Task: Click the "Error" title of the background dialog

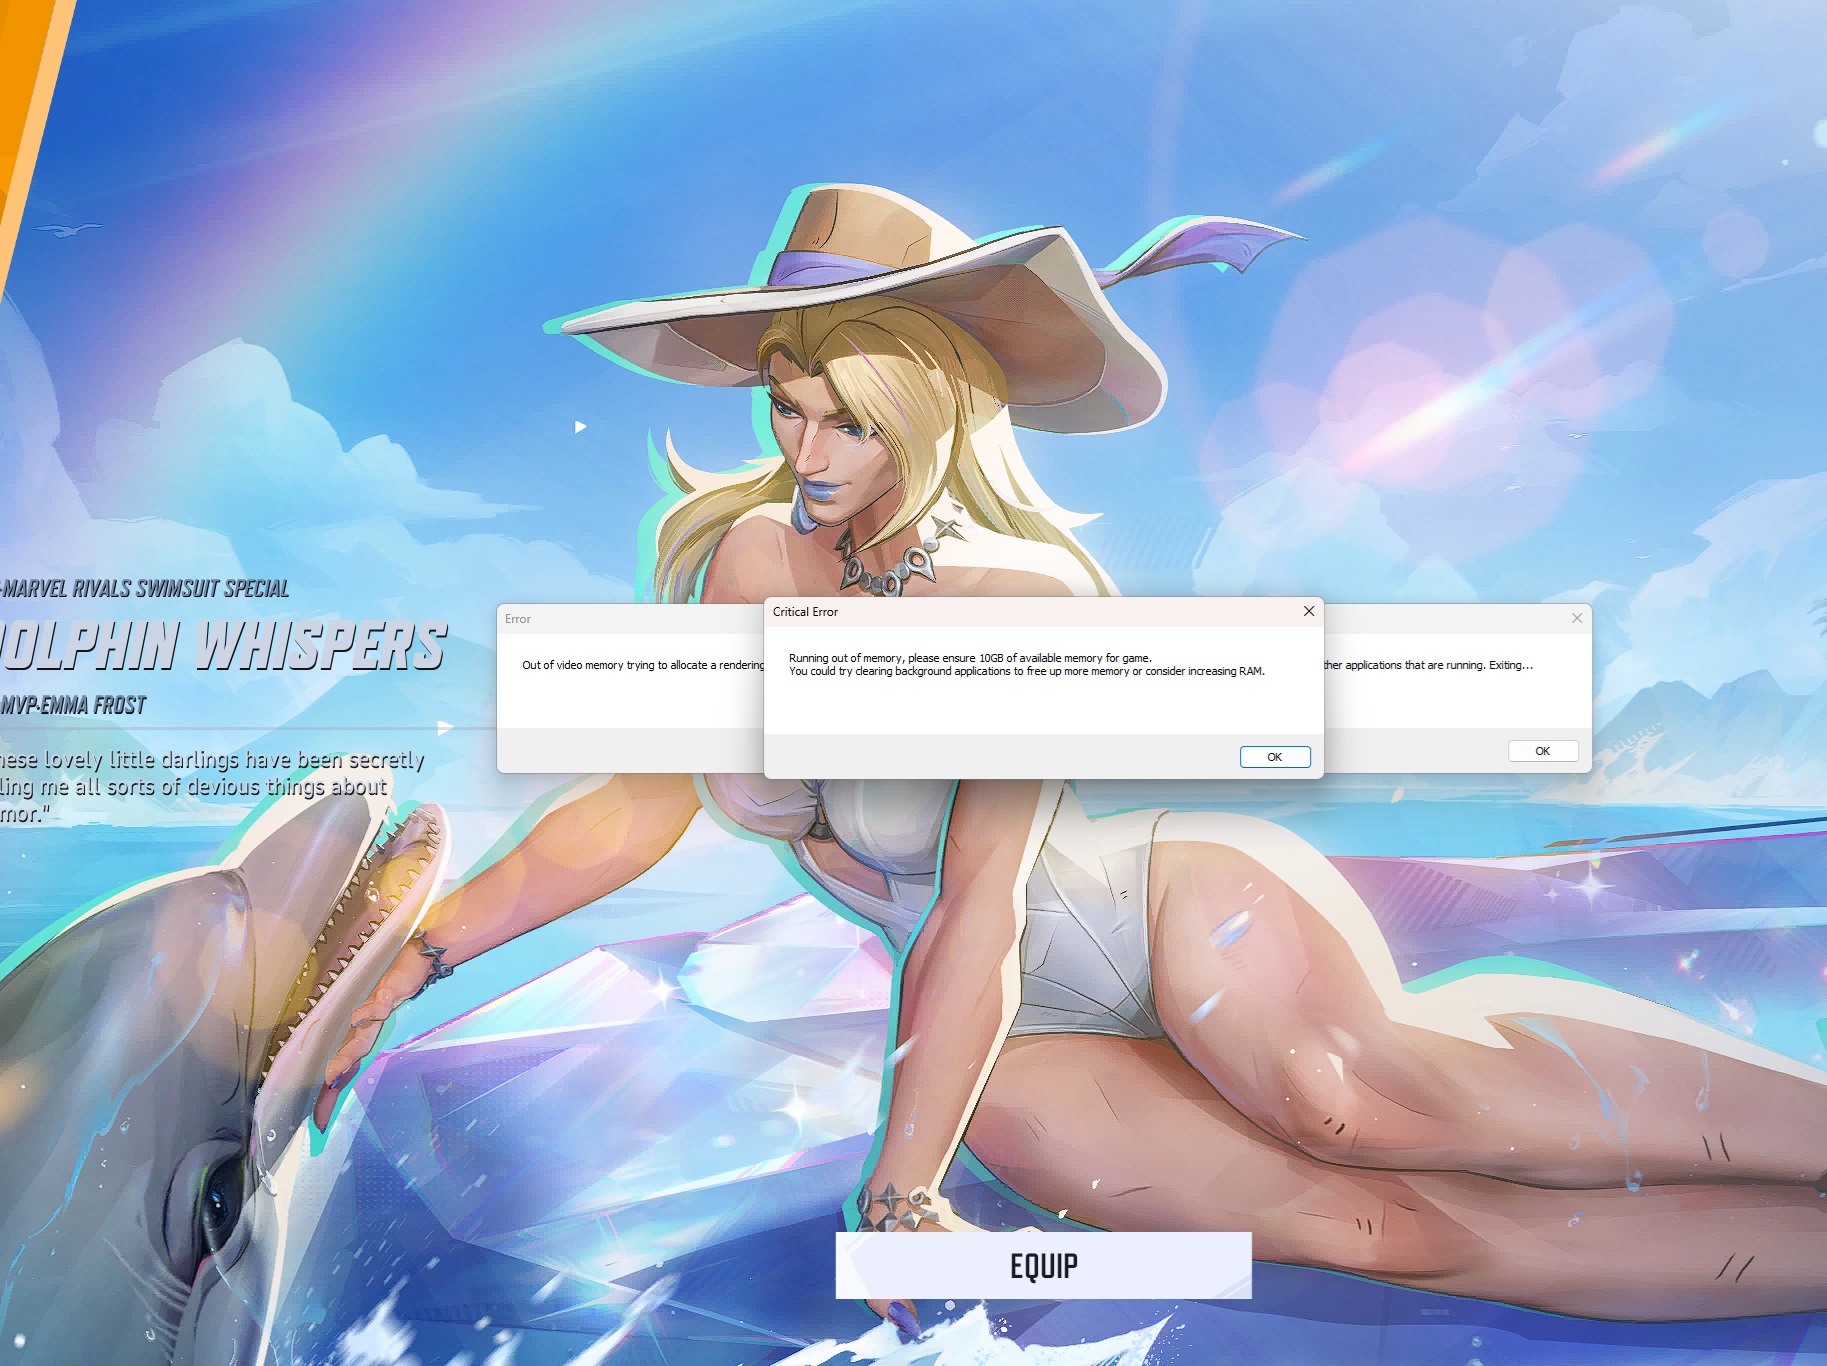Action: (x=518, y=619)
